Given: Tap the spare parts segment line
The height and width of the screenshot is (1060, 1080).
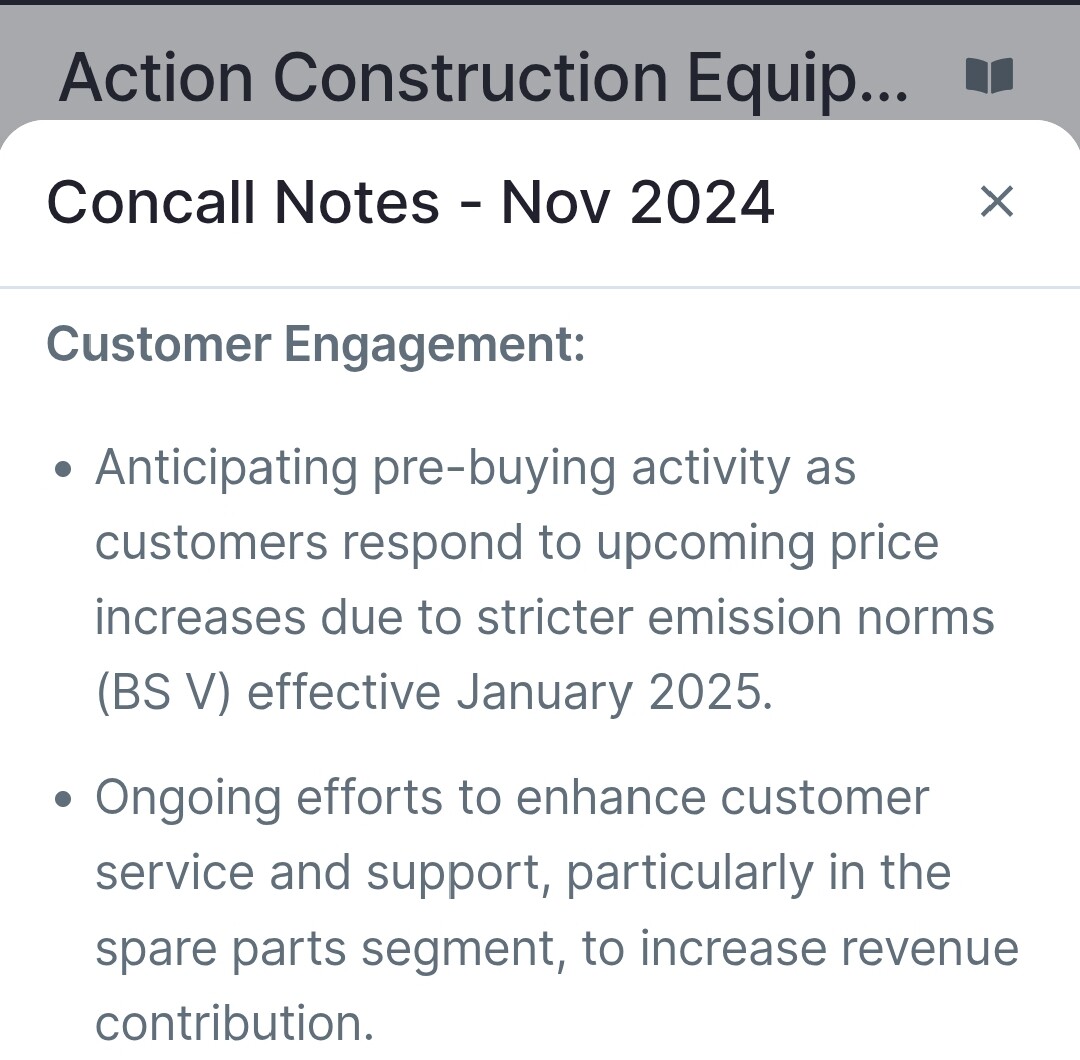Looking at the screenshot, I should point(557,950).
